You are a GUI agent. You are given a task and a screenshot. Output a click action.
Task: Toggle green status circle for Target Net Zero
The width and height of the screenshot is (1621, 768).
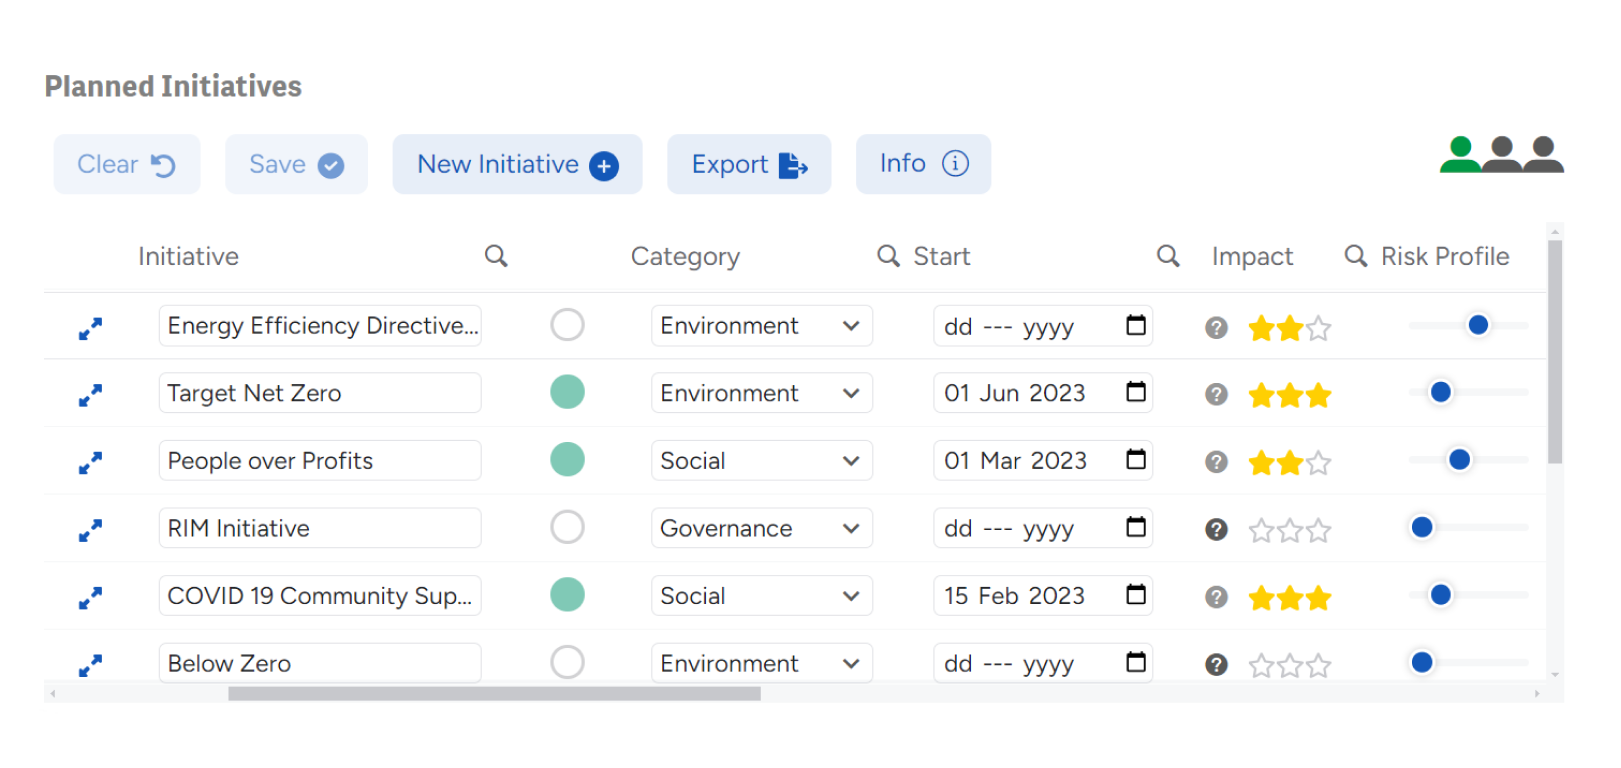567,392
